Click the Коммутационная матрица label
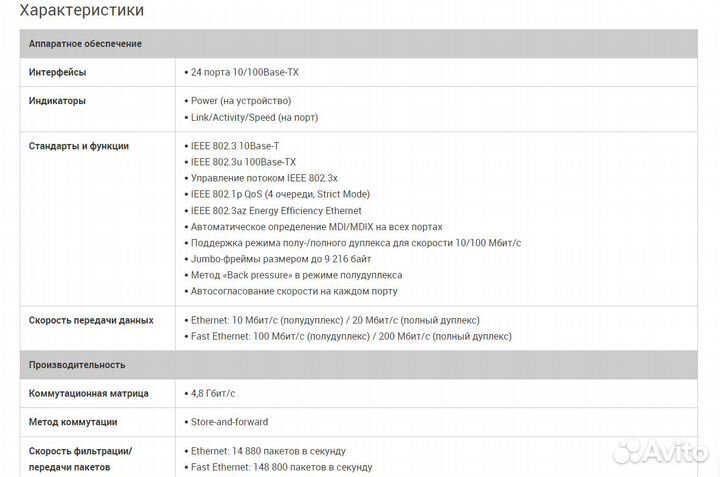 coord(89,394)
